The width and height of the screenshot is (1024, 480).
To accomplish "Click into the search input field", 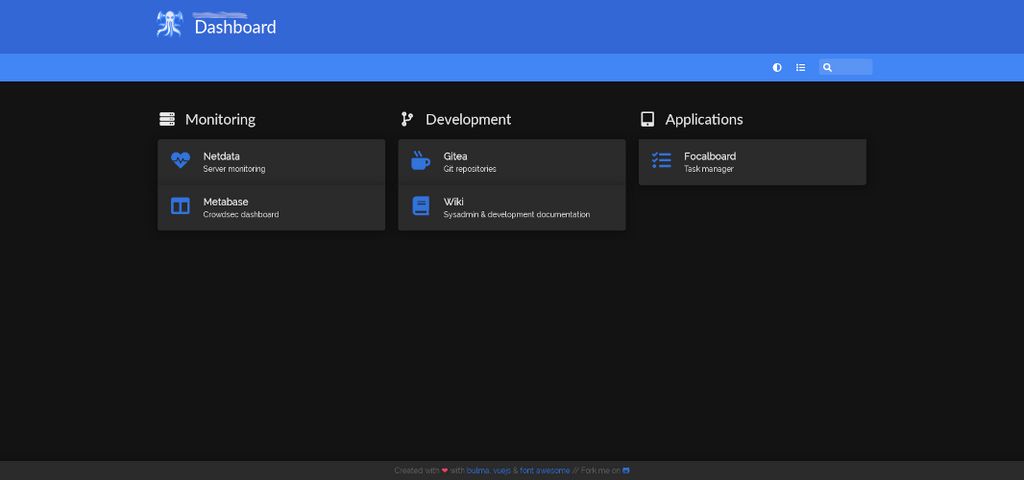I will (x=853, y=67).
